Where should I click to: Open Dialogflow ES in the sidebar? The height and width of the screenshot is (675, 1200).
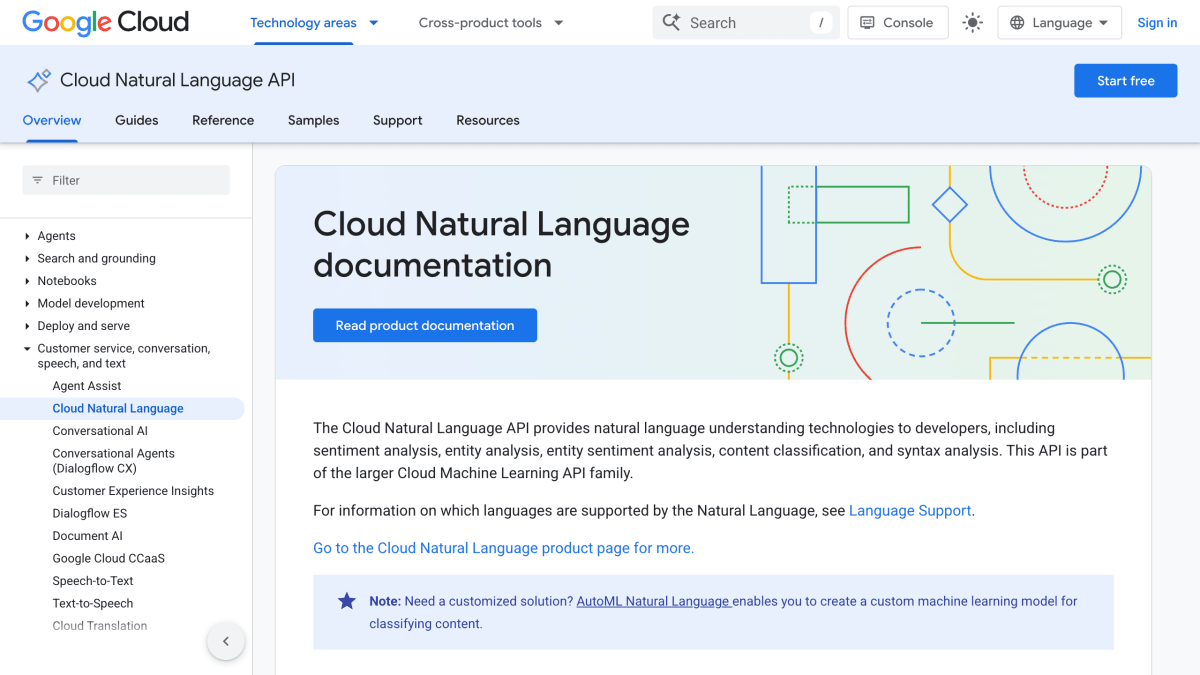(90, 513)
